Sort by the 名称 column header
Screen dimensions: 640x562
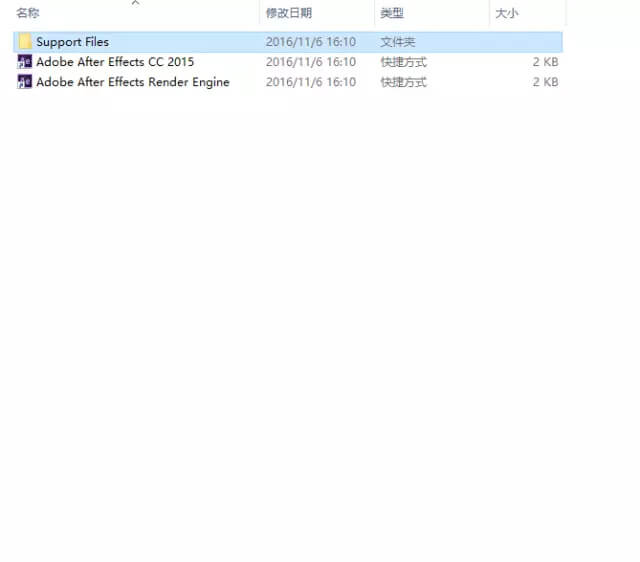(28, 13)
